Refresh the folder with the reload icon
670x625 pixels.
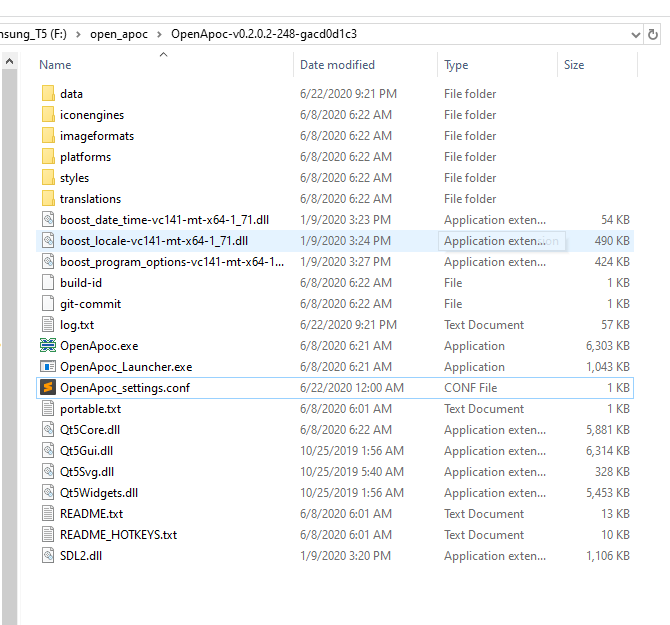(x=652, y=34)
